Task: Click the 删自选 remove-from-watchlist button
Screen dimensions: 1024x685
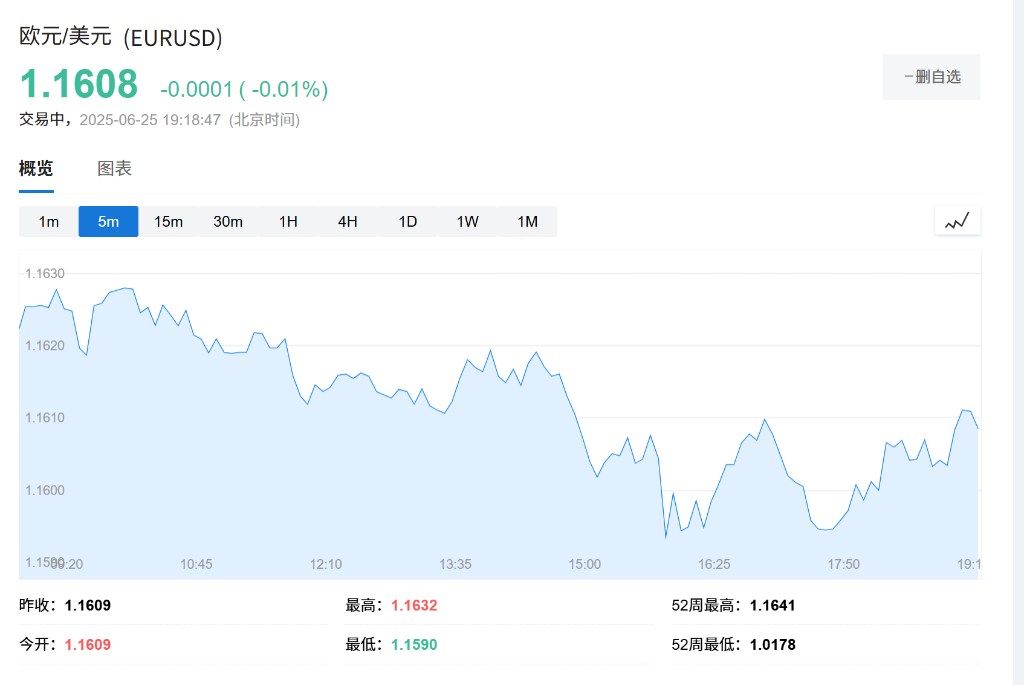Action: (931, 76)
